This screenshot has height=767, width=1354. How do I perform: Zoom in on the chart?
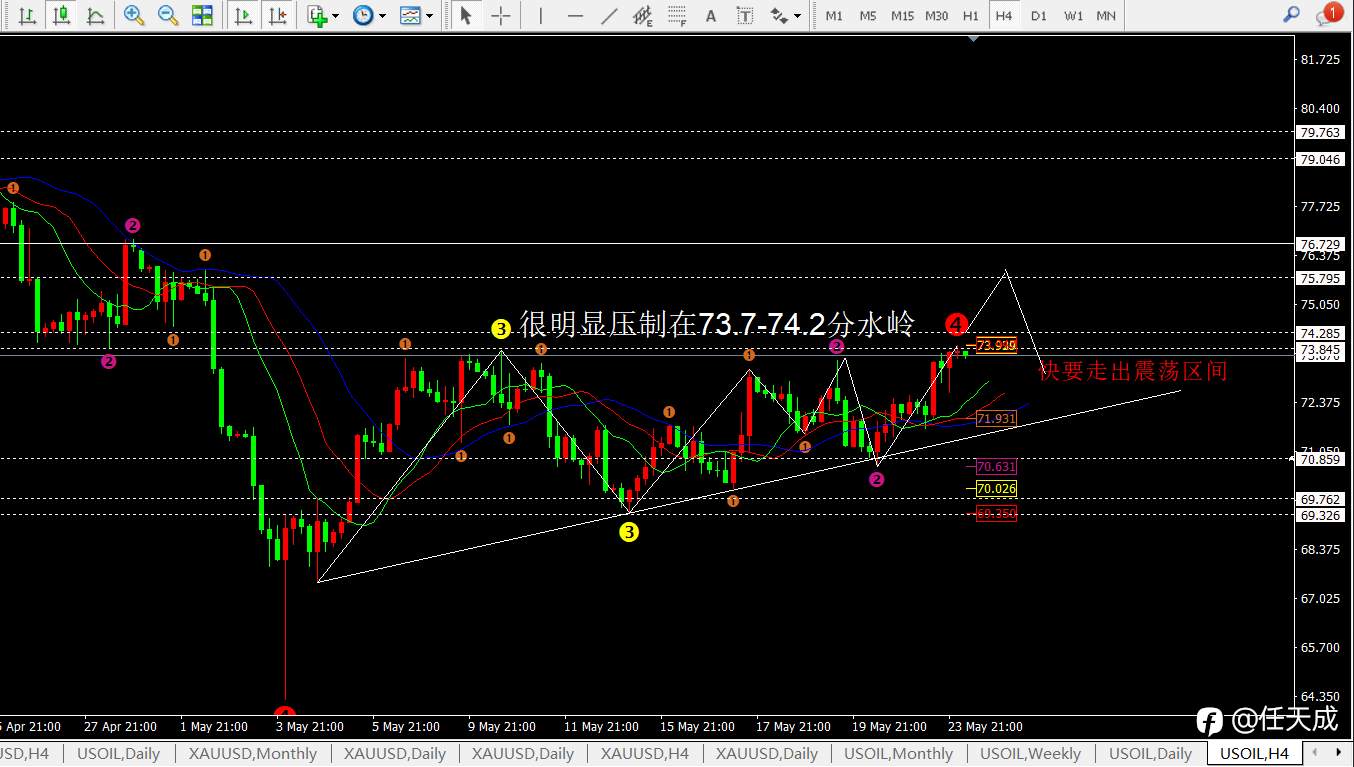click(134, 15)
